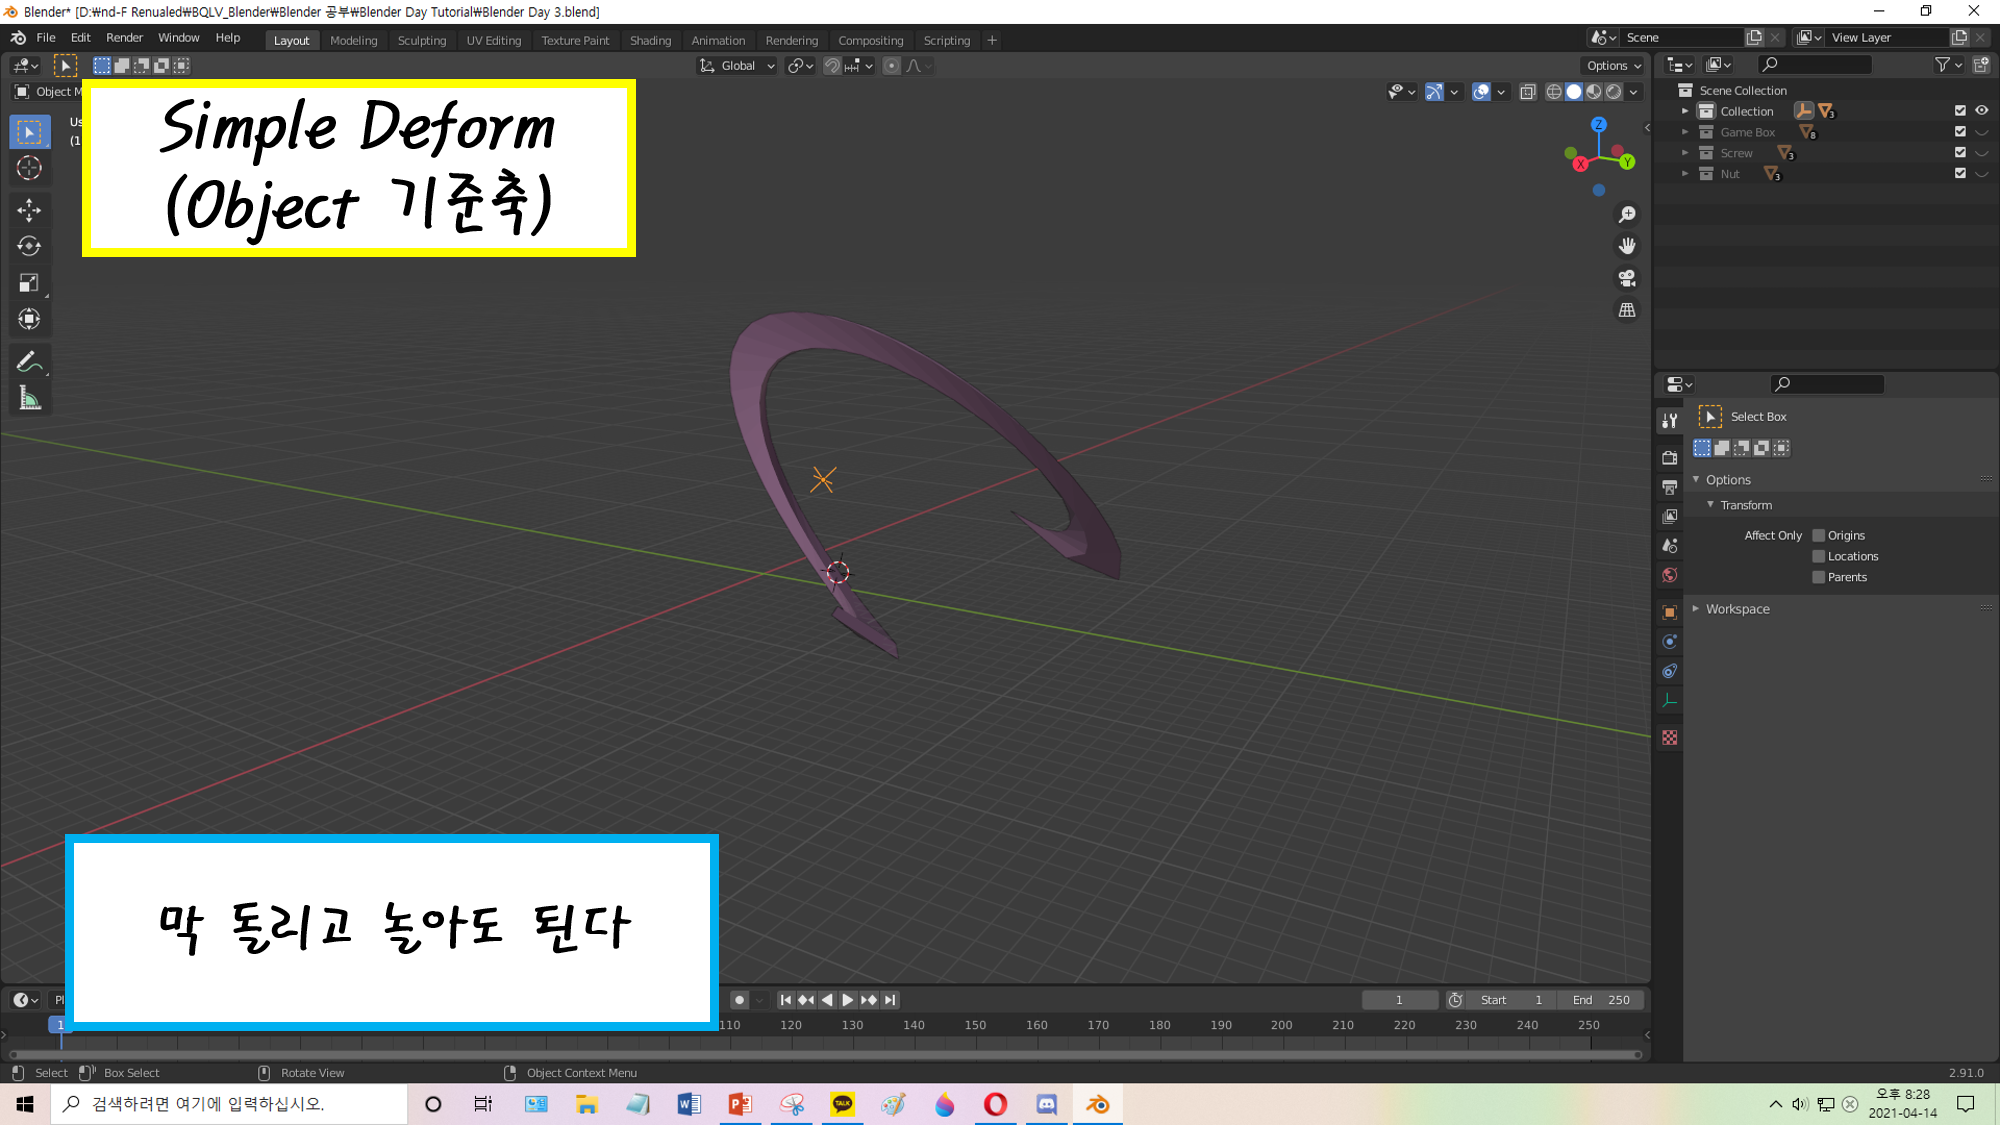Open the viewport Options button
Screen dimensions: 2000x1125
point(1613,66)
